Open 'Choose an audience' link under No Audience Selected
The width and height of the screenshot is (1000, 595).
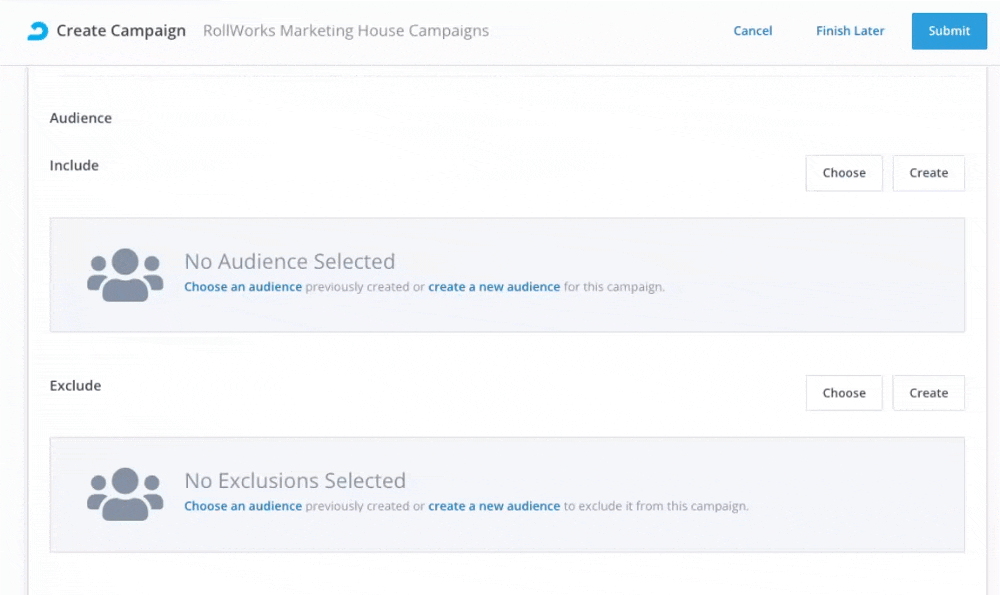coord(243,287)
